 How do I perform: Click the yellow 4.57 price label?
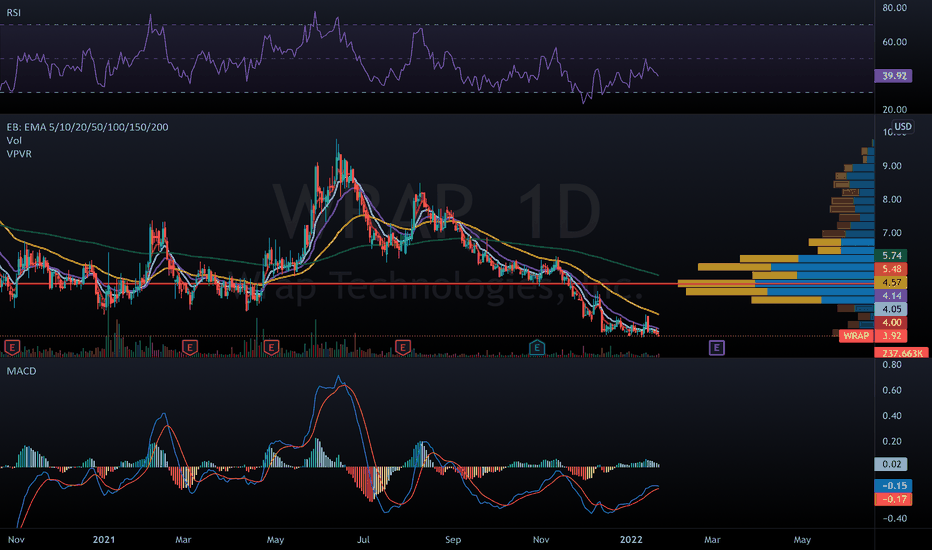pos(891,282)
